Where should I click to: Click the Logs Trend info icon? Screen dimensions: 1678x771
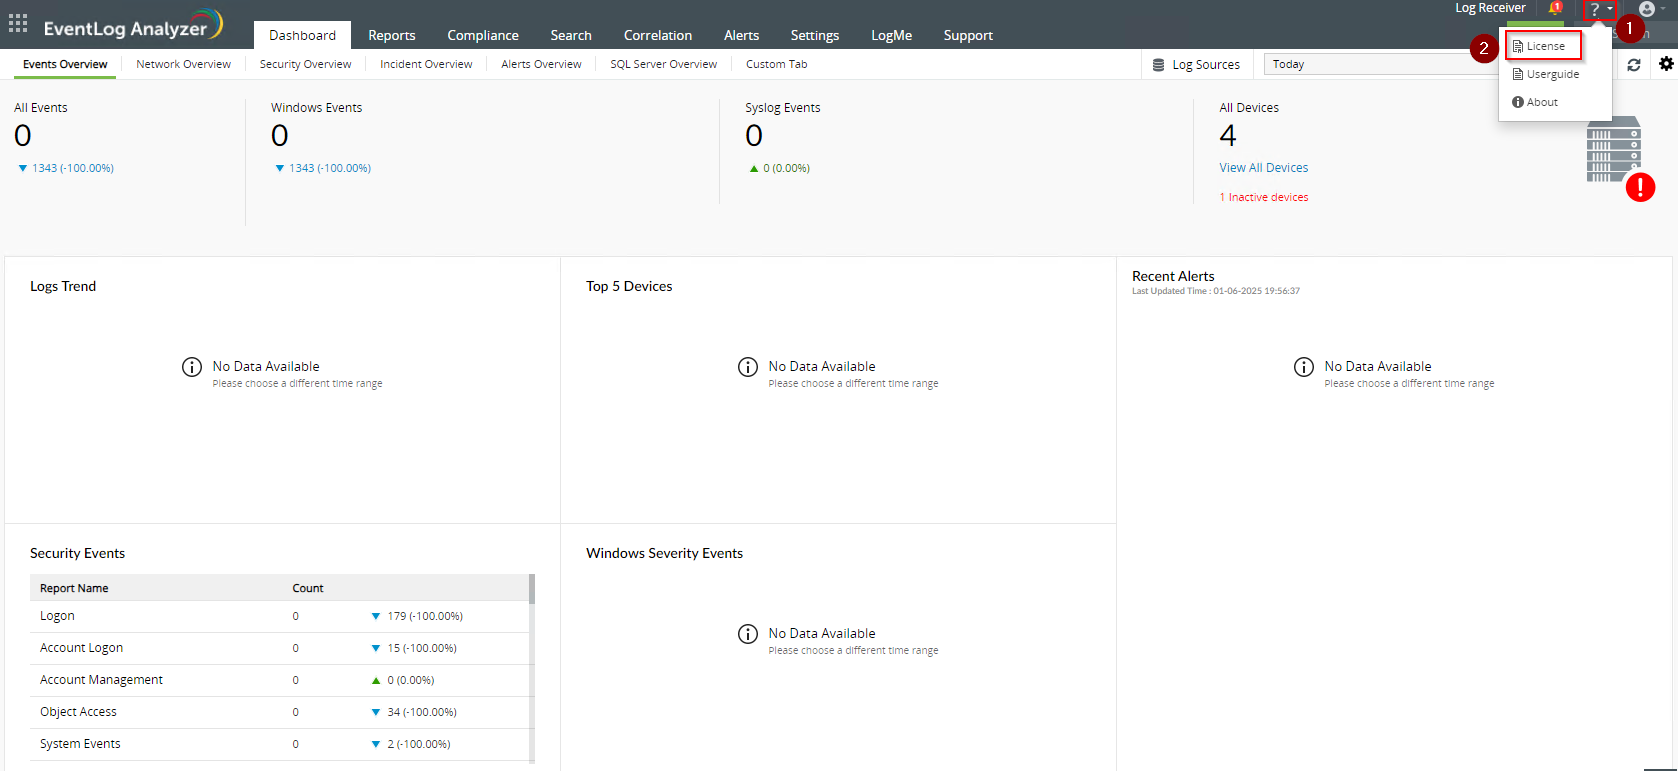coord(192,367)
